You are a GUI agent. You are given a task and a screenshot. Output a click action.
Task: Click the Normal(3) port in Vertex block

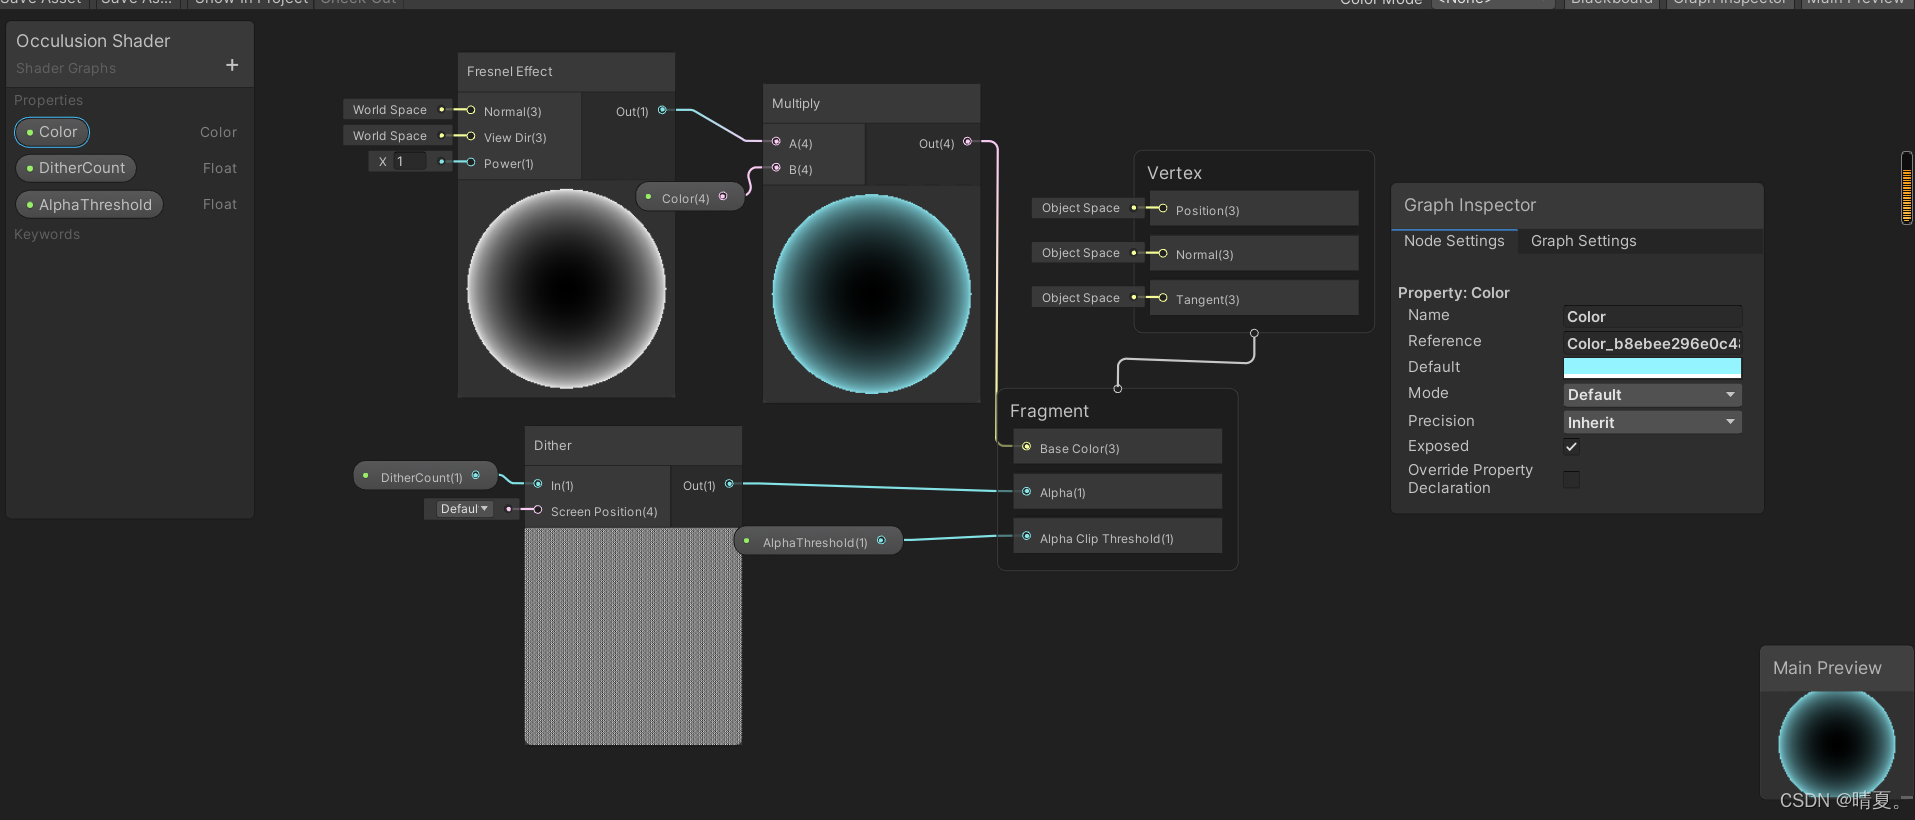pyautogui.click(x=1163, y=253)
